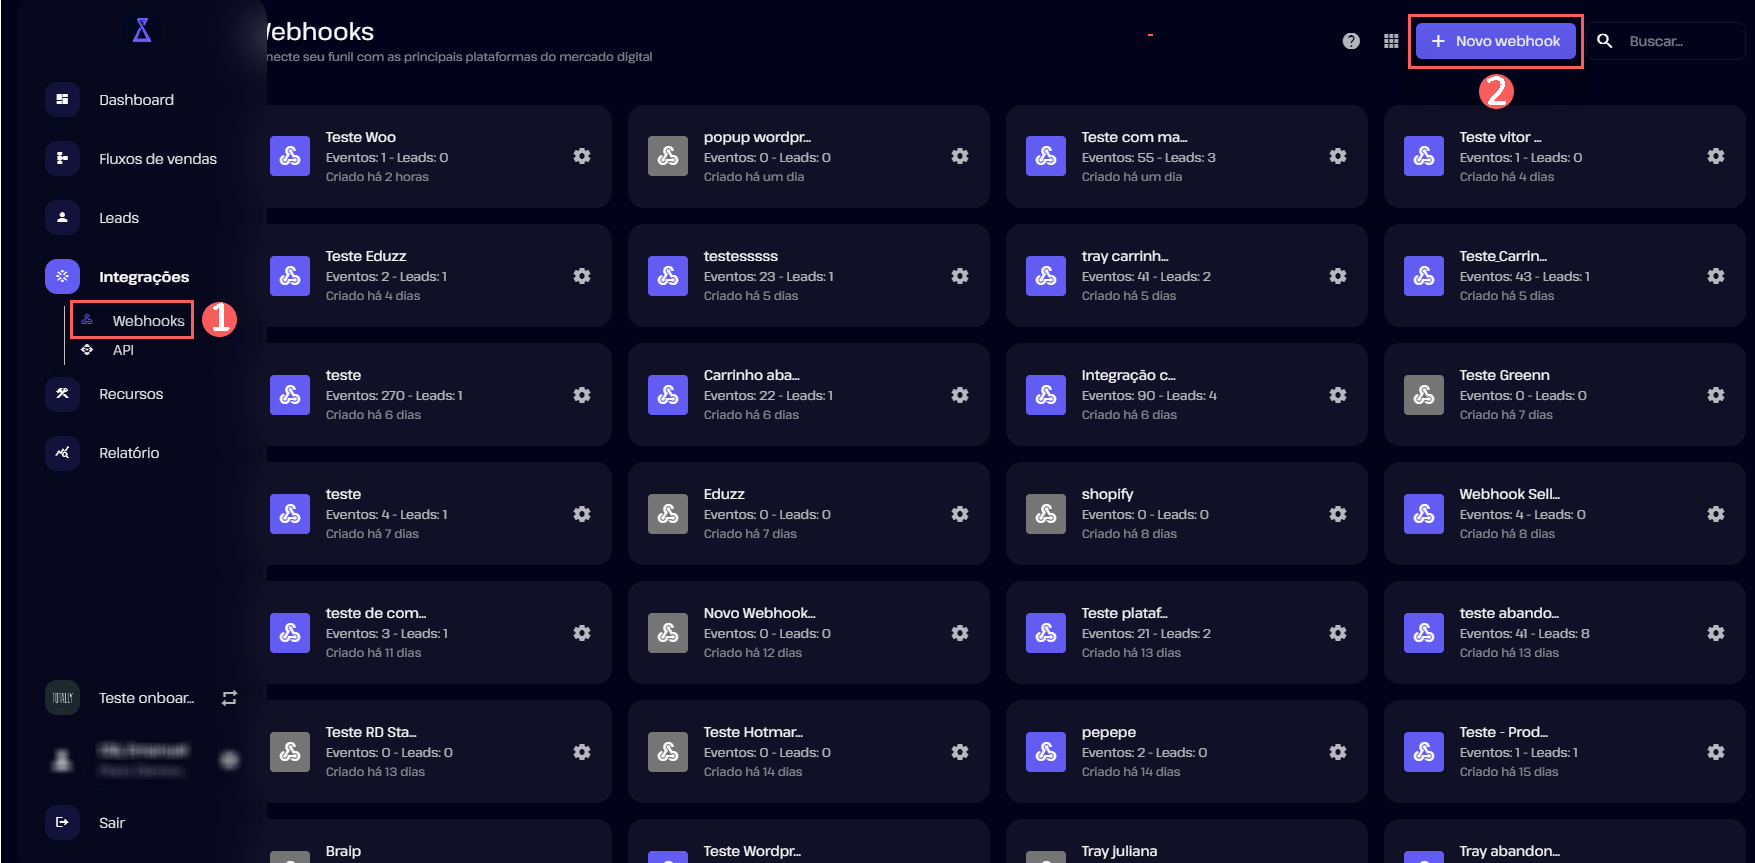
Task: Click the Dashboard sidebar icon
Action: pyautogui.click(x=62, y=99)
